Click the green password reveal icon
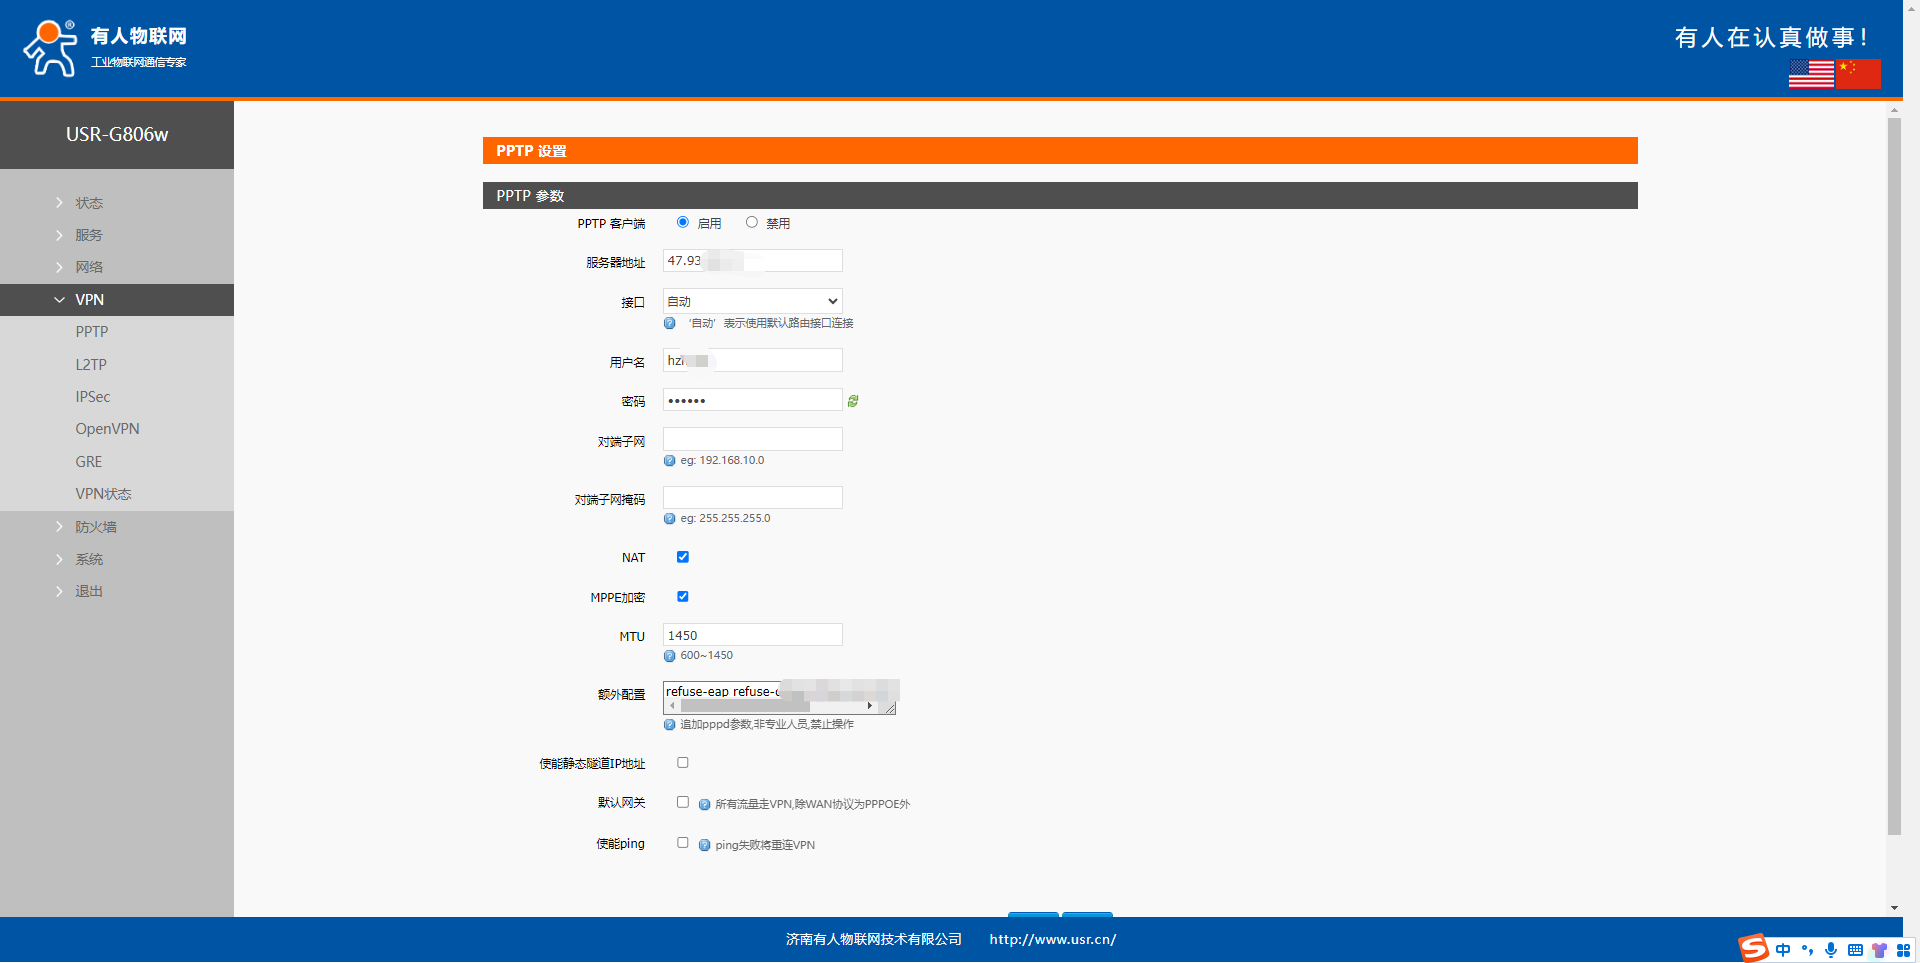 tap(853, 401)
